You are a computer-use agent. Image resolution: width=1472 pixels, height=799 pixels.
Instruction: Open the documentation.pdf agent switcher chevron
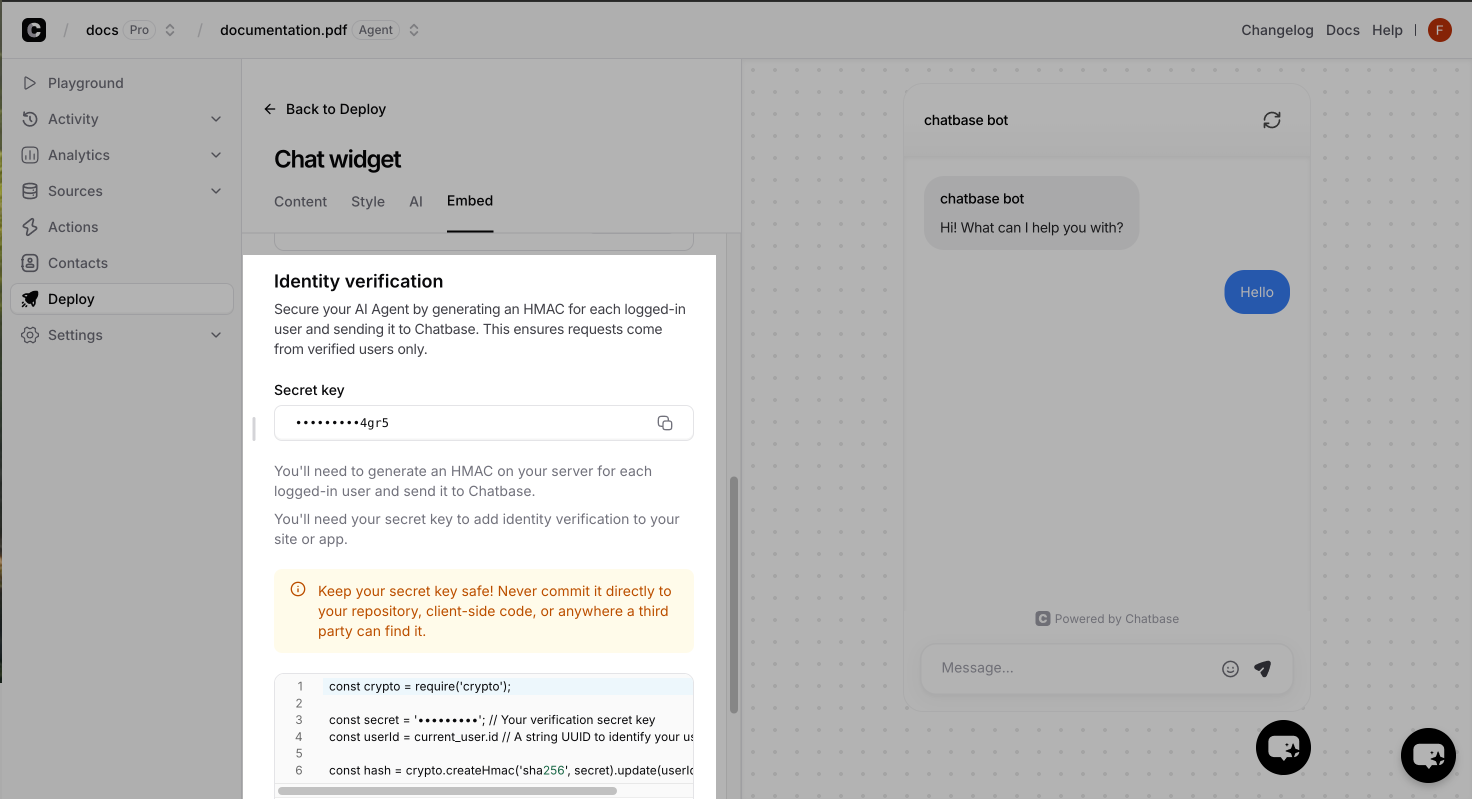(x=414, y=30)
